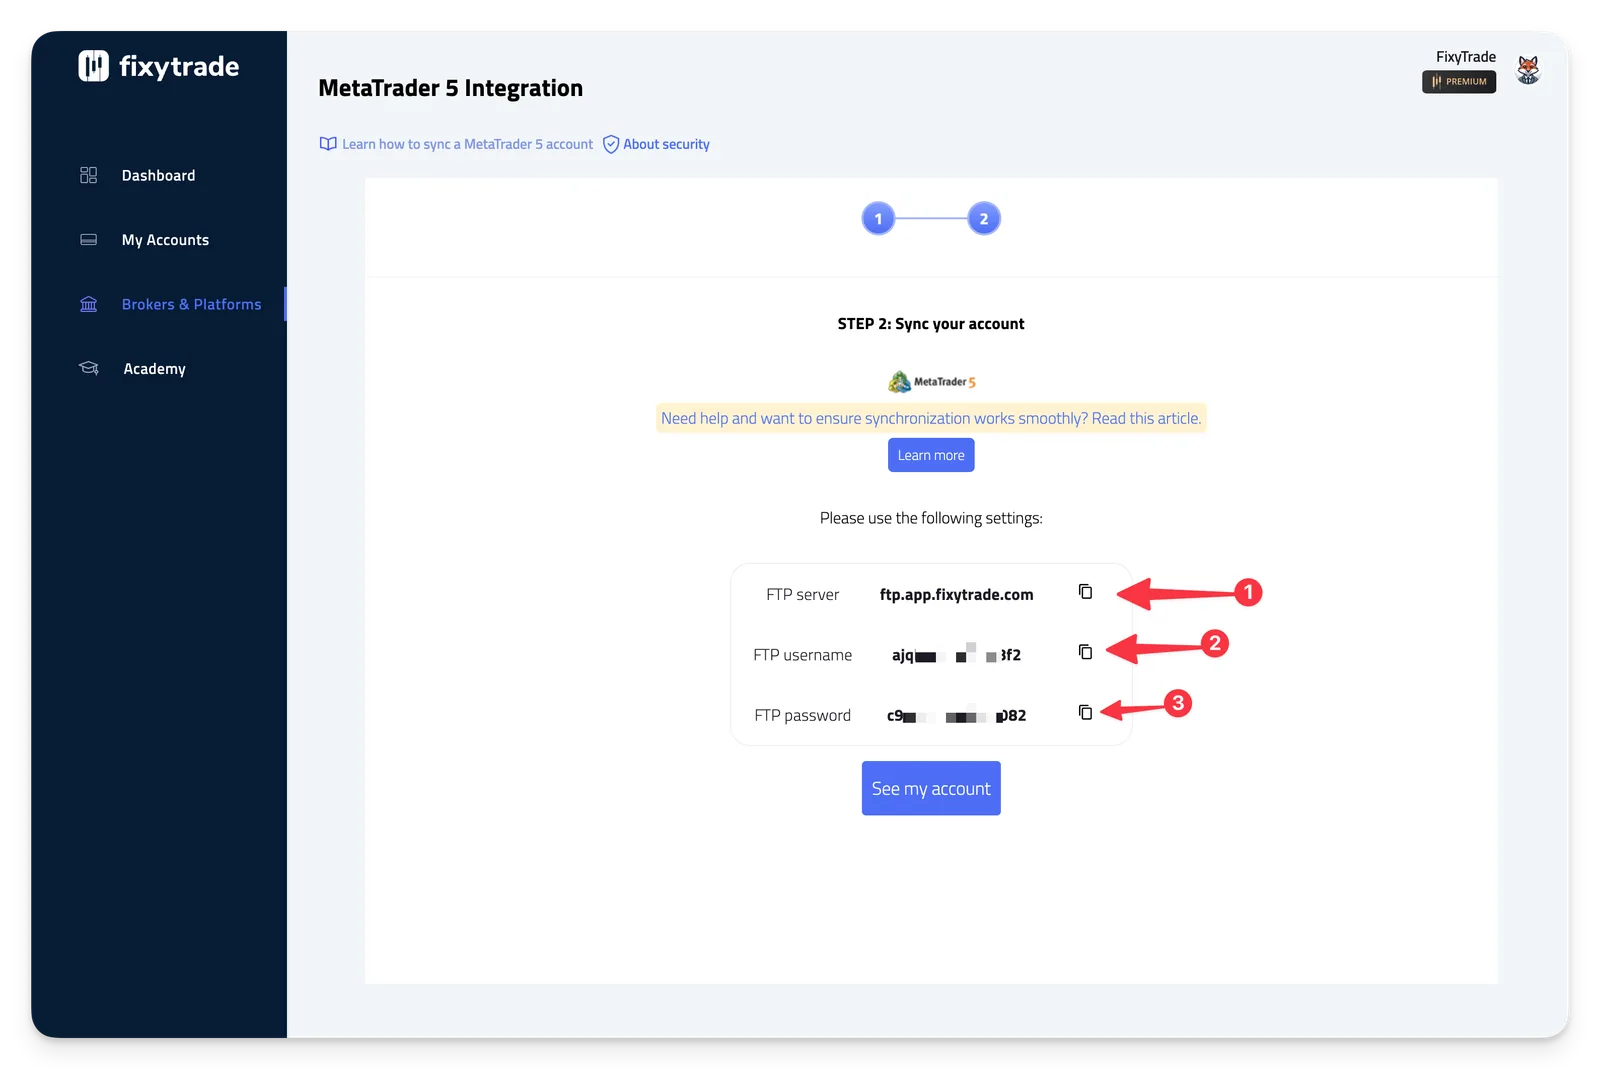Copy the FTP server address
Screen dimensions: 1600x1069
1085,592
